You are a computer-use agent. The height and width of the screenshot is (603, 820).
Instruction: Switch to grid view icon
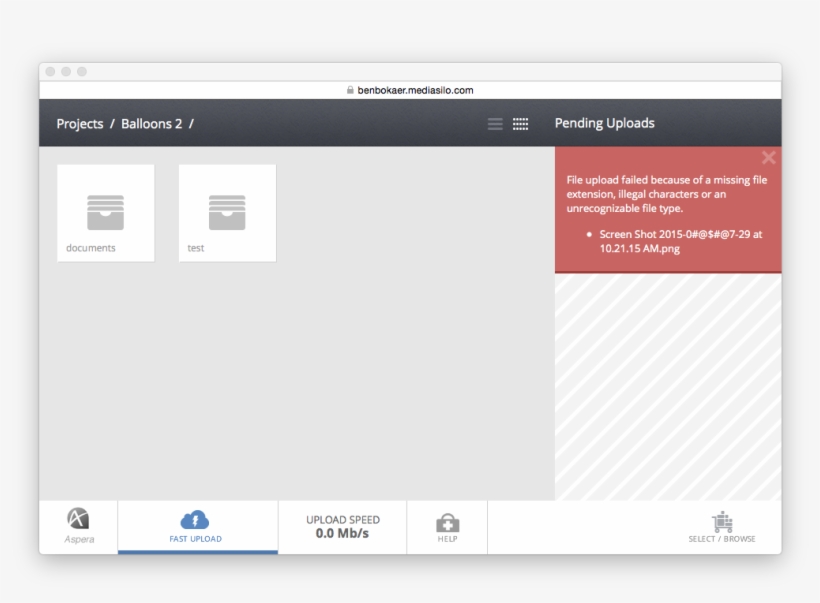520,124
